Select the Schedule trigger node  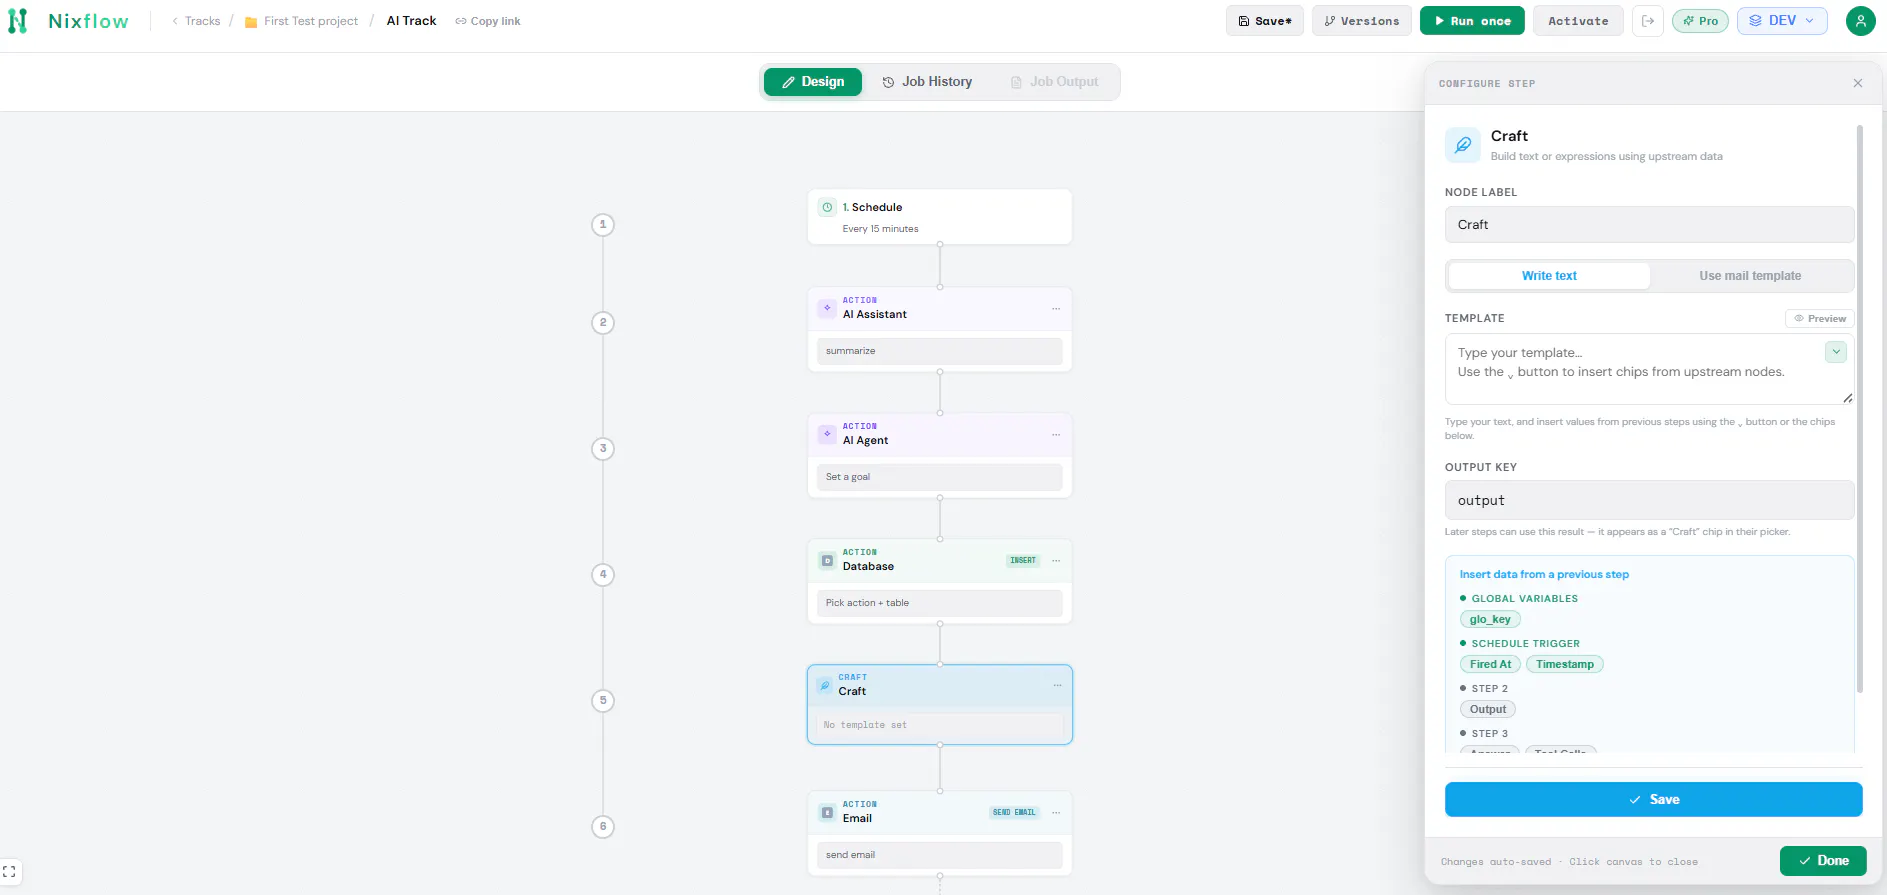click(940, 217)
